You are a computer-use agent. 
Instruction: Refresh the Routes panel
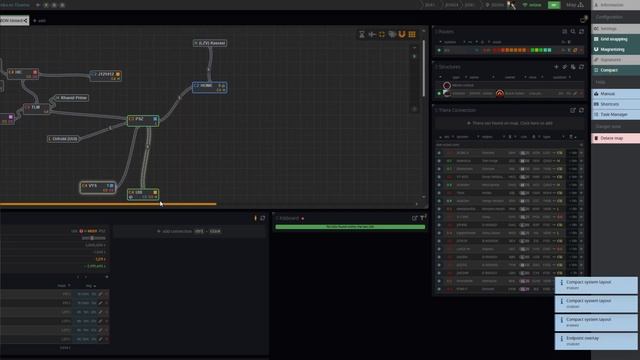coord(582,31)
